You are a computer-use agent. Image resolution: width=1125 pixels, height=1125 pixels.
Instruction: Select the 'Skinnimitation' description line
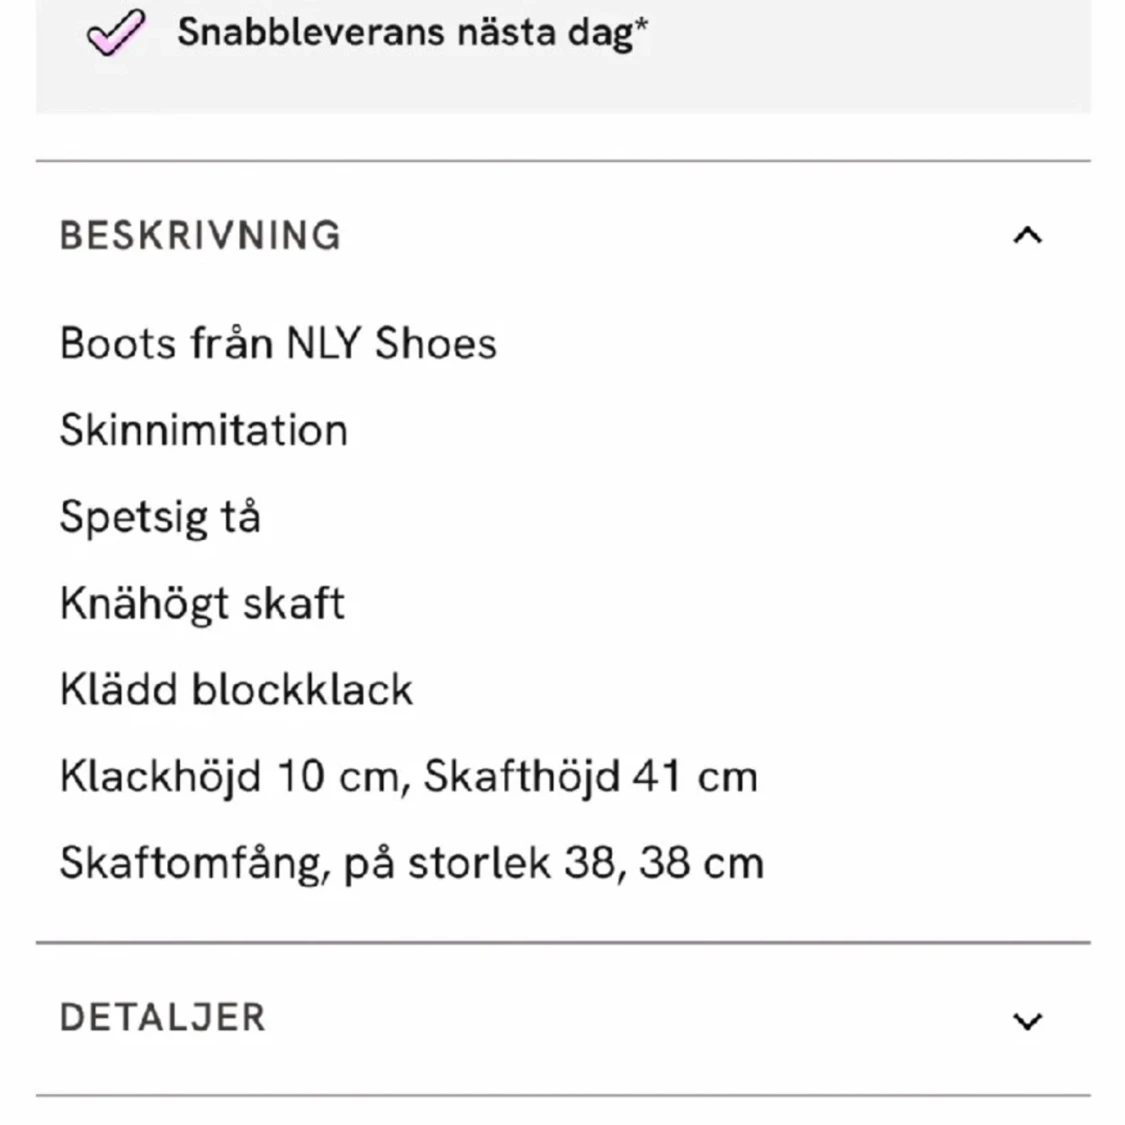click(x=204, y=430)
